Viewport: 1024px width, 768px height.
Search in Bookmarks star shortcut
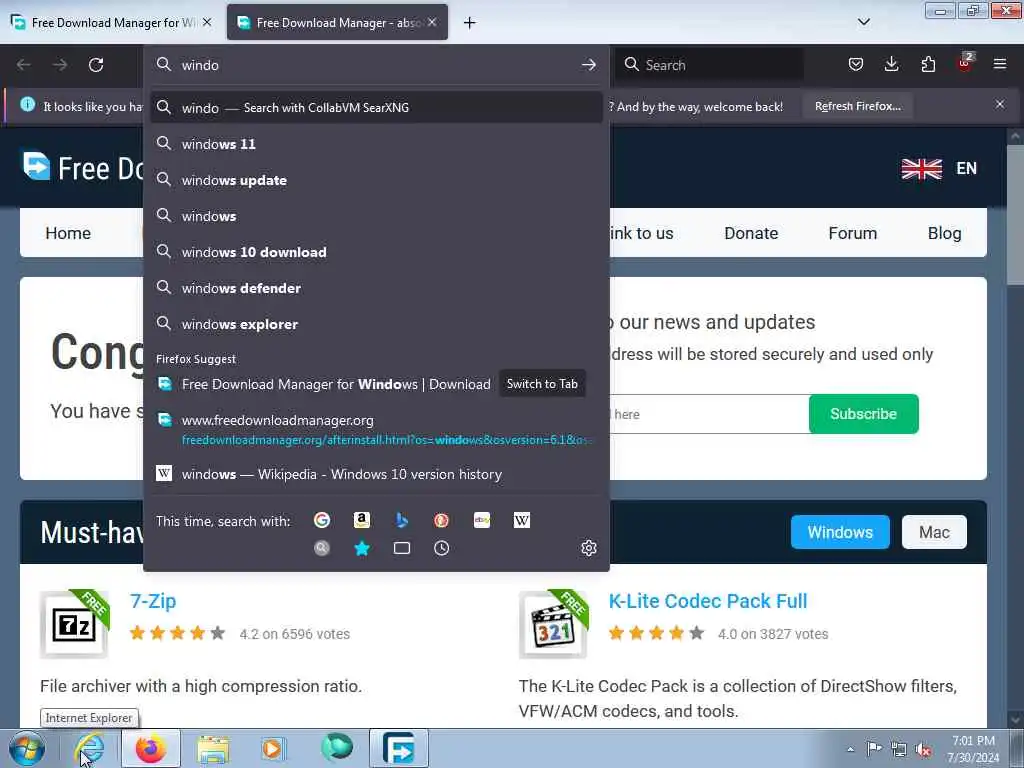point(362,548)
